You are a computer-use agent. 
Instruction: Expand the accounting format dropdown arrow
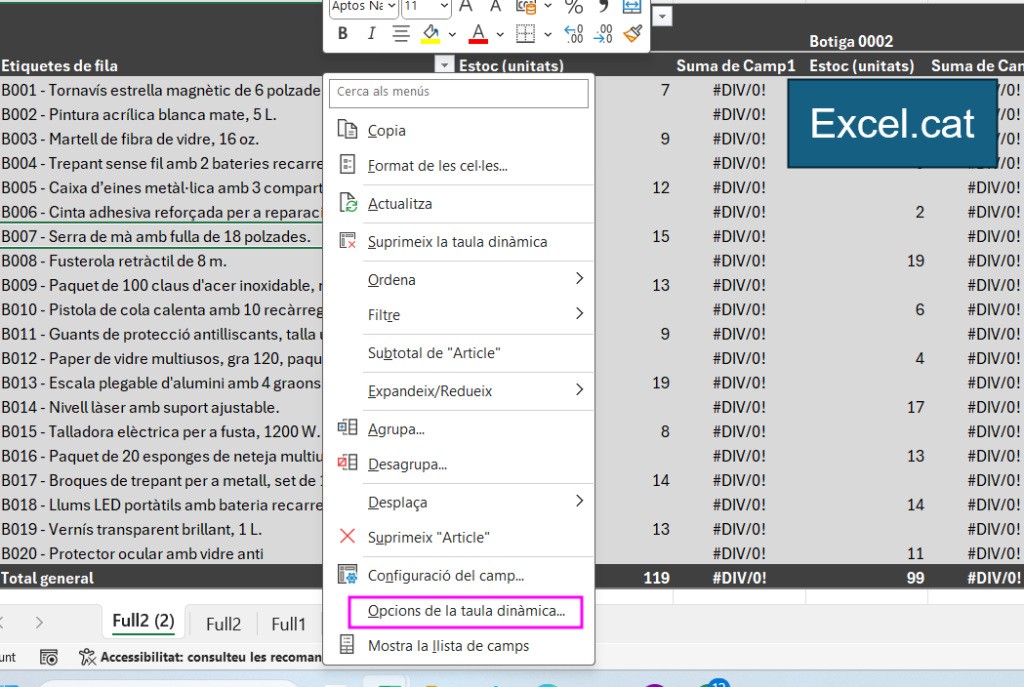click(548, 7)
